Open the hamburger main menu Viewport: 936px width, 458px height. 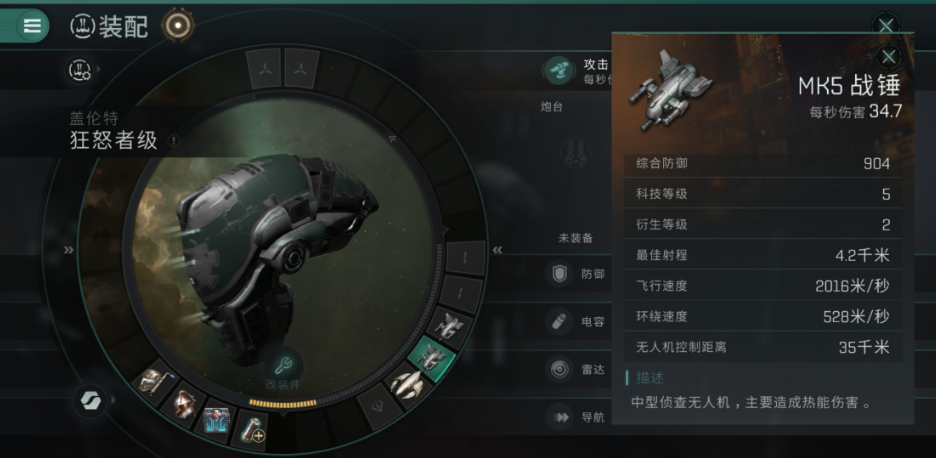coord(32,26)
